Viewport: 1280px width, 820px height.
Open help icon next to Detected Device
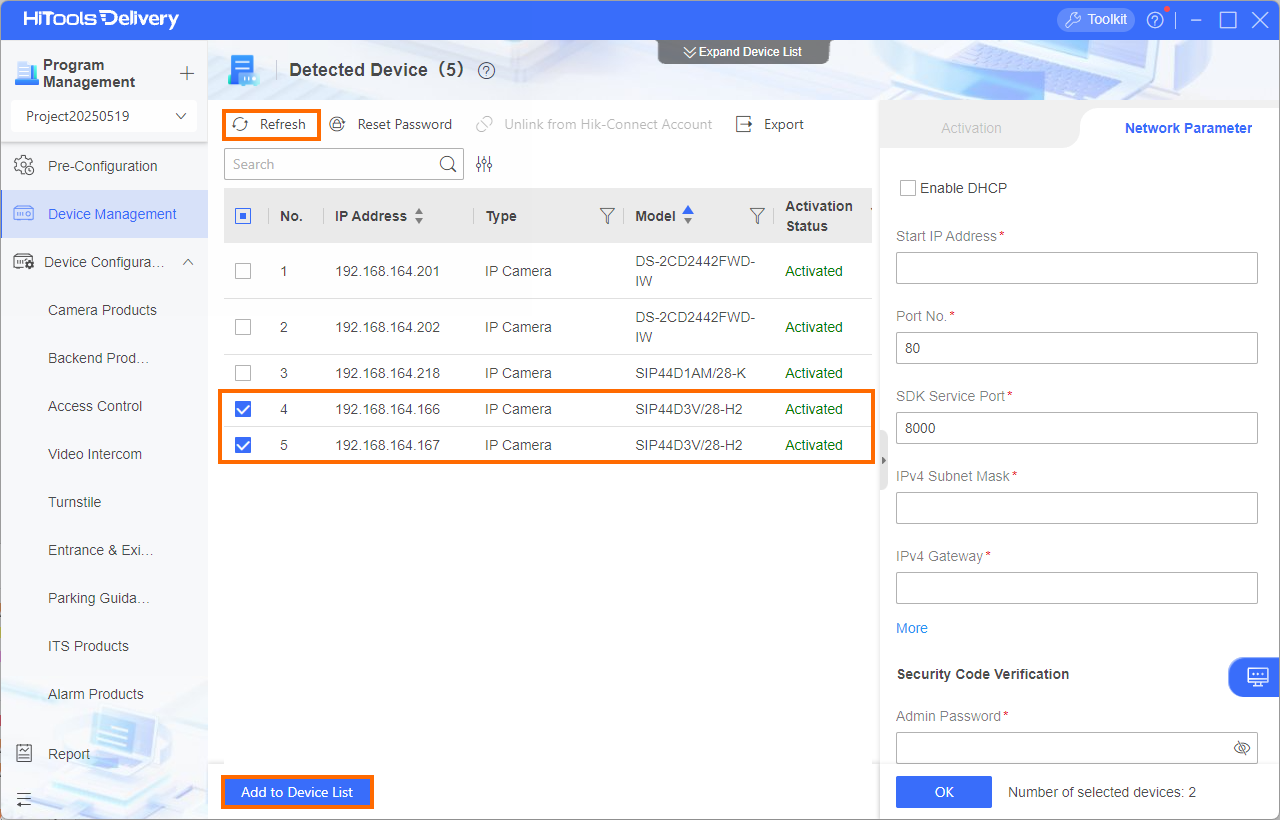[x=487, y=71]
